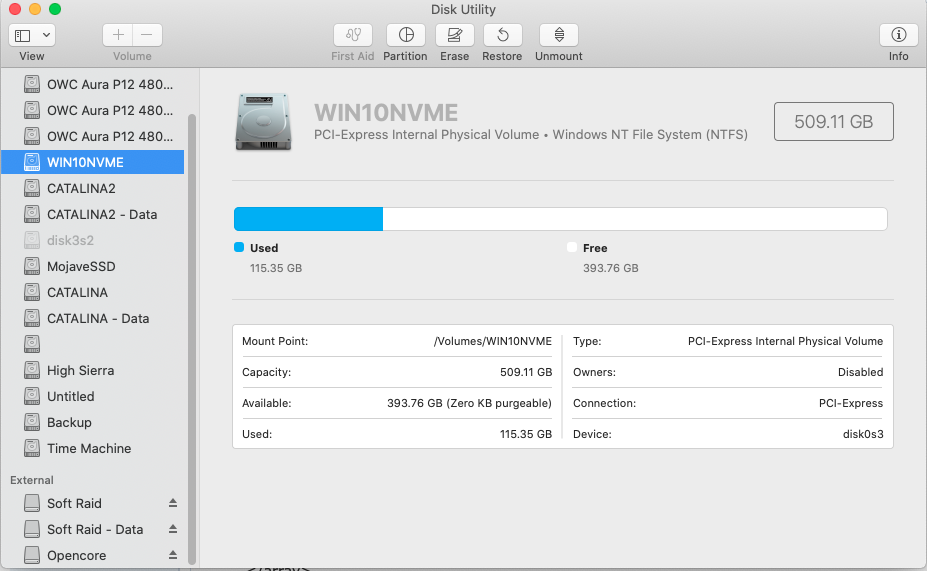Run First Aid from toolbar
Image resolution: width=927 pixels, height=571 pixels.
coord(353,35)
